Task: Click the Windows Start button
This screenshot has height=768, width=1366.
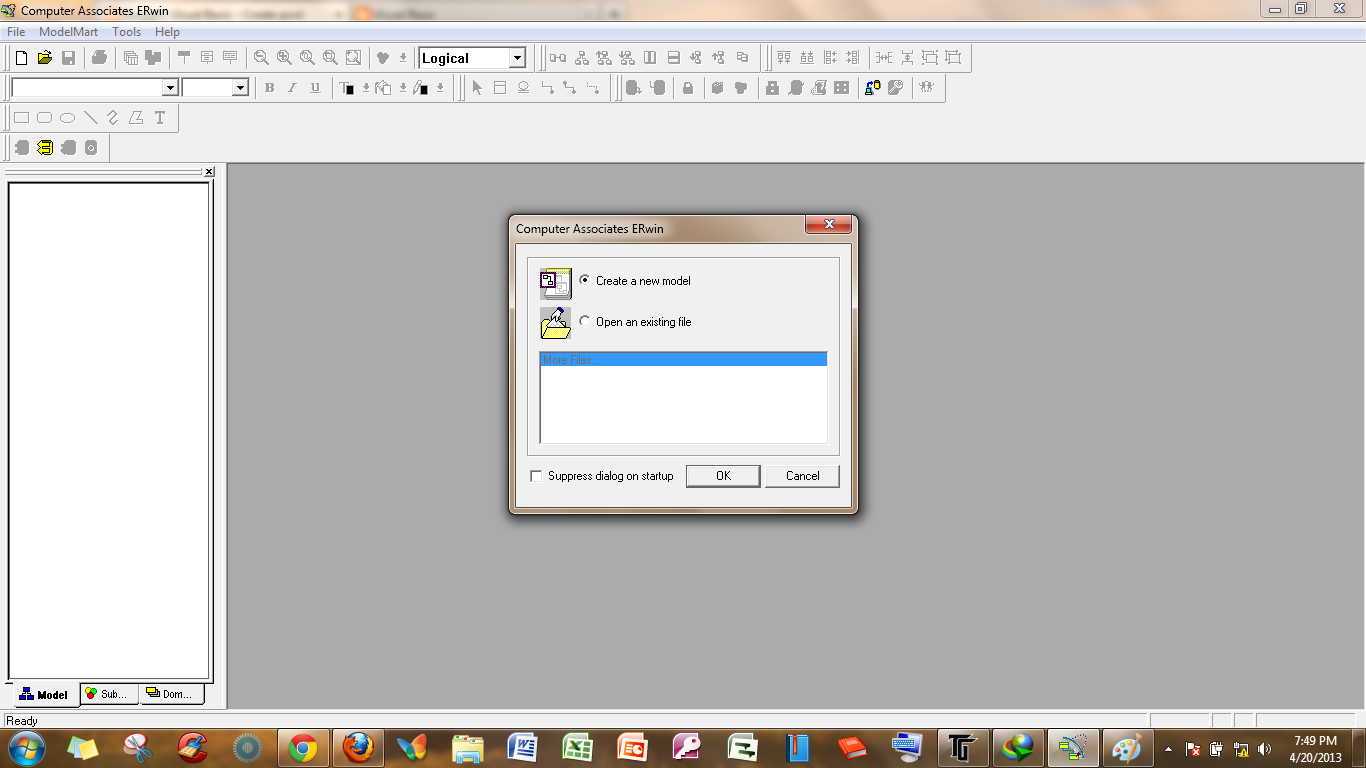Action: coord(26,748)
